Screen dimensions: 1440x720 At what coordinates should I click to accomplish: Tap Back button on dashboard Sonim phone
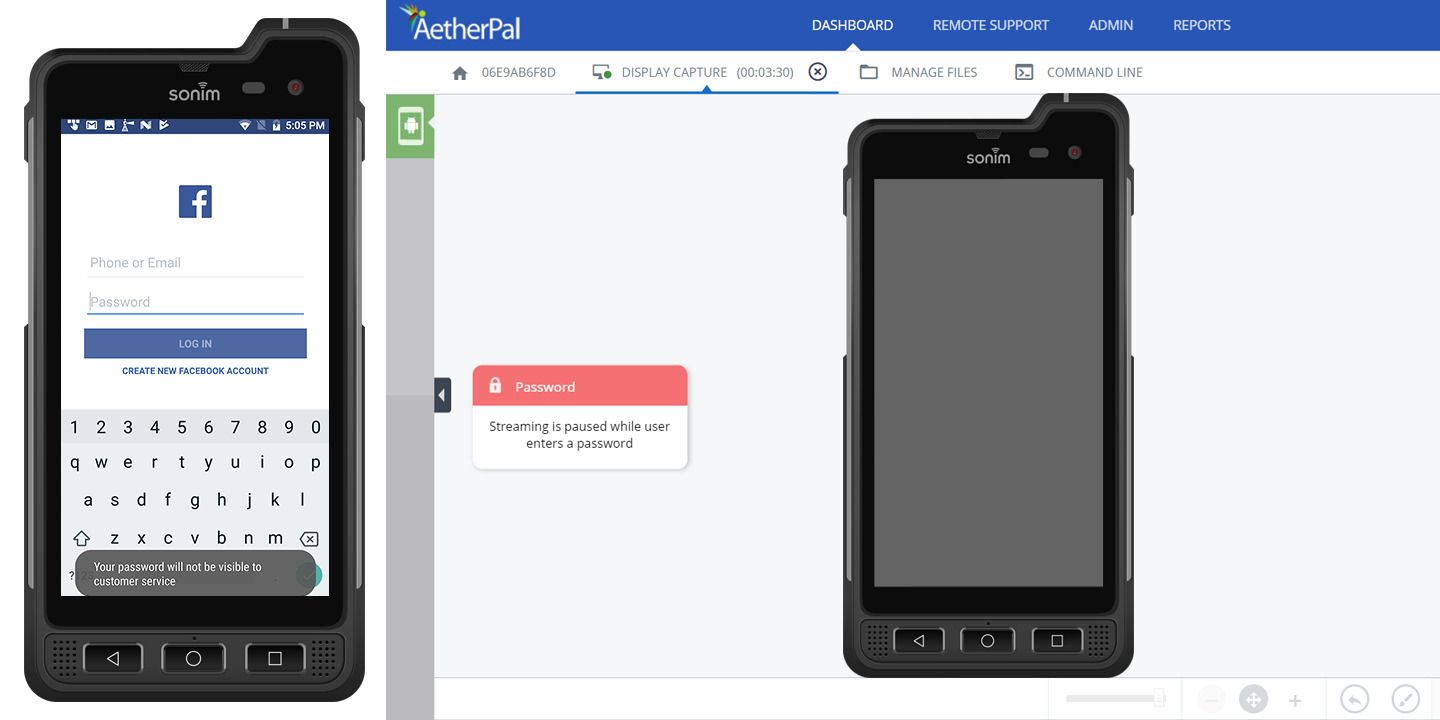point(919,640)
